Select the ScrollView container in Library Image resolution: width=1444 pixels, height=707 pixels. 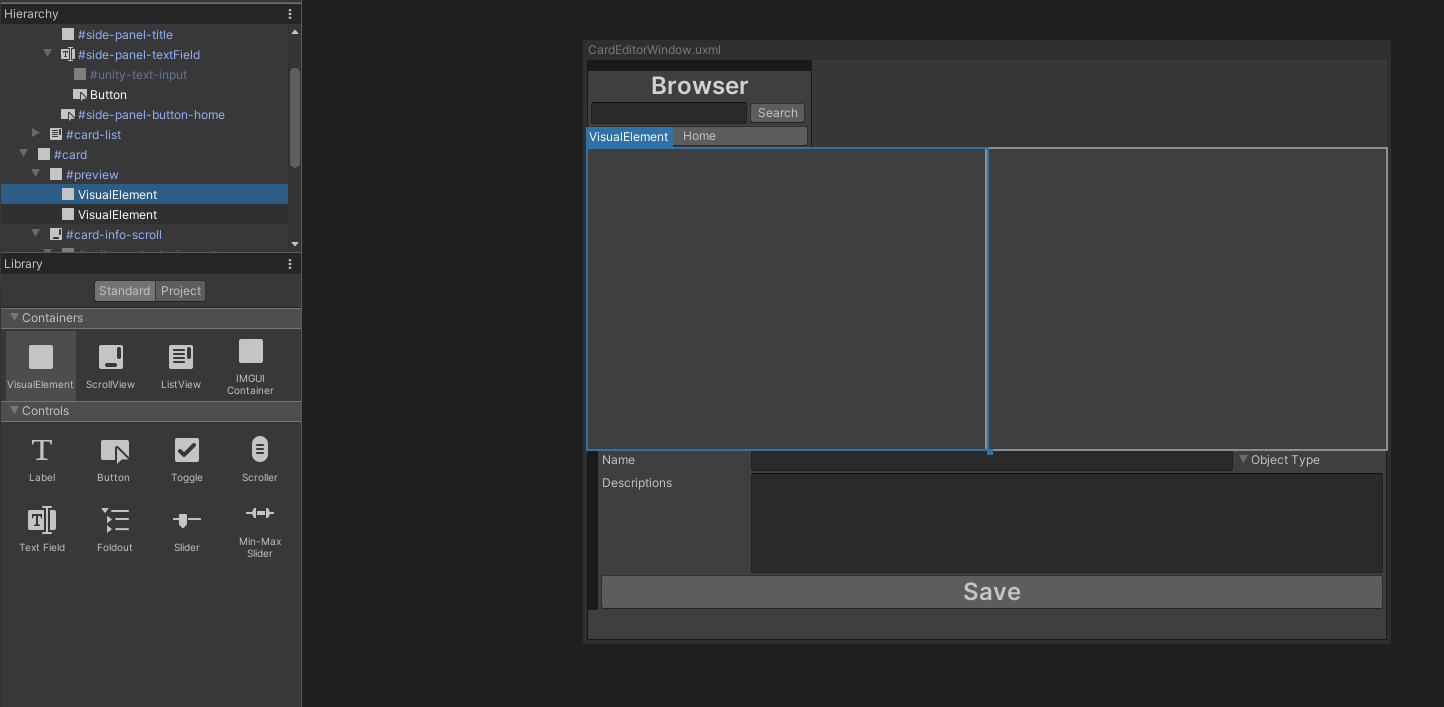(110, 363)
